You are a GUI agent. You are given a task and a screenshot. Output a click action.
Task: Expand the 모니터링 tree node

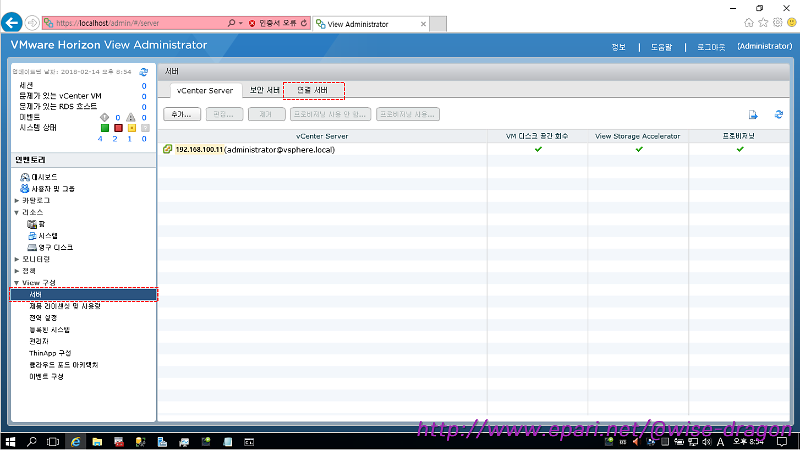click(17, 259)
